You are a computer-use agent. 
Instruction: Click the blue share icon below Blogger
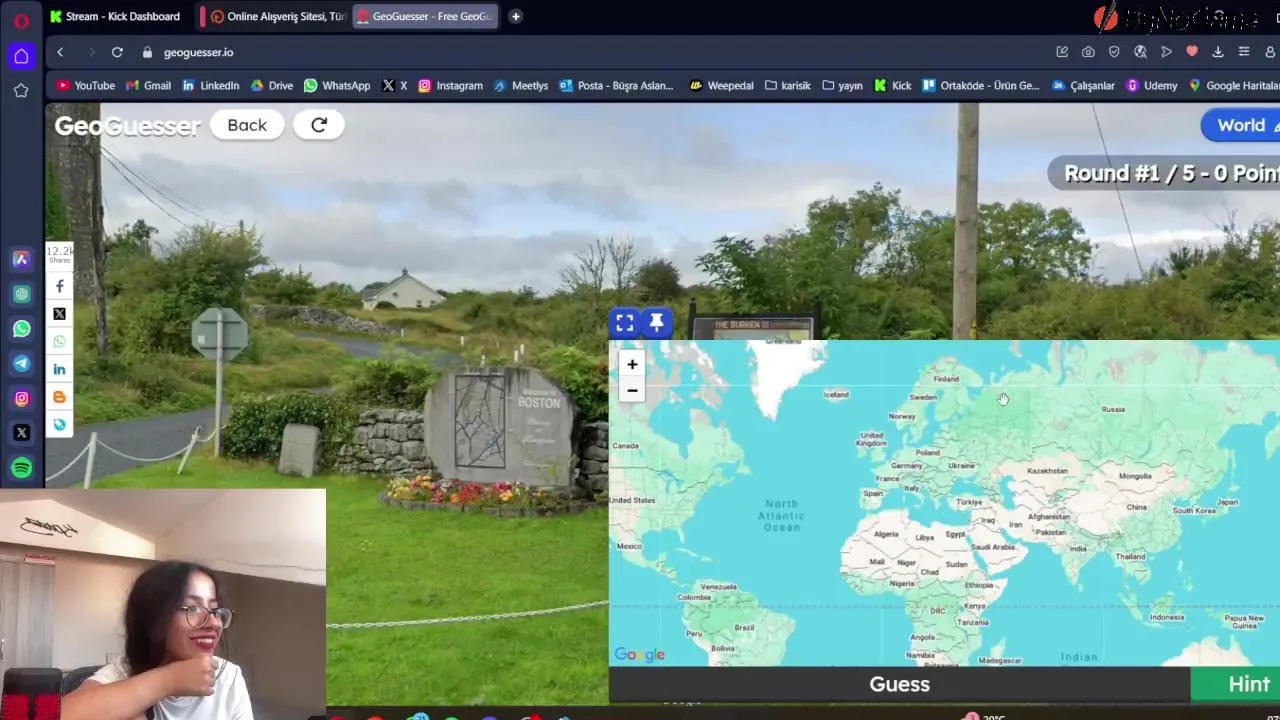pos(59,425)
